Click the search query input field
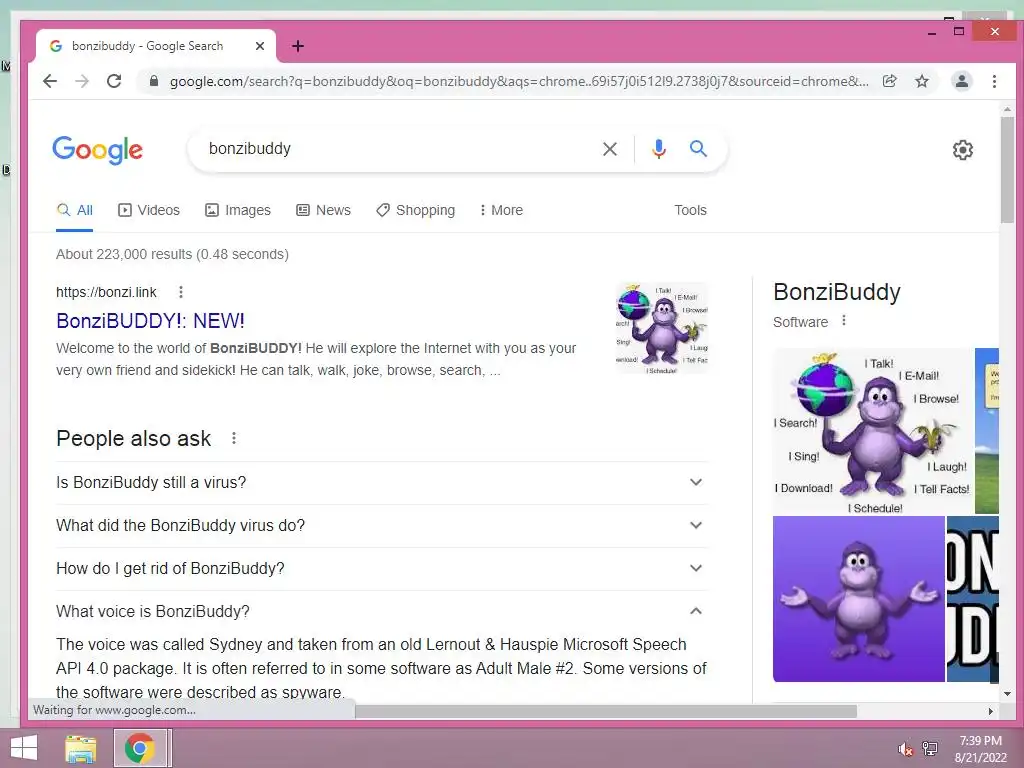This screenshot has height=768, width=1024. [x=398, y=149]
